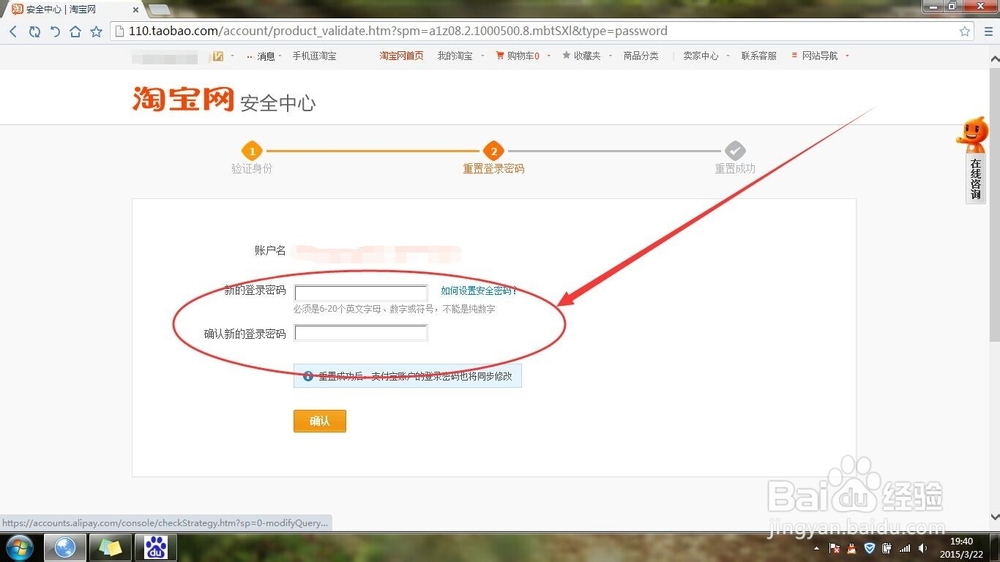
Task: Click the undo/restore arrow icon in toolbar
Action: [x=55, y=31]
